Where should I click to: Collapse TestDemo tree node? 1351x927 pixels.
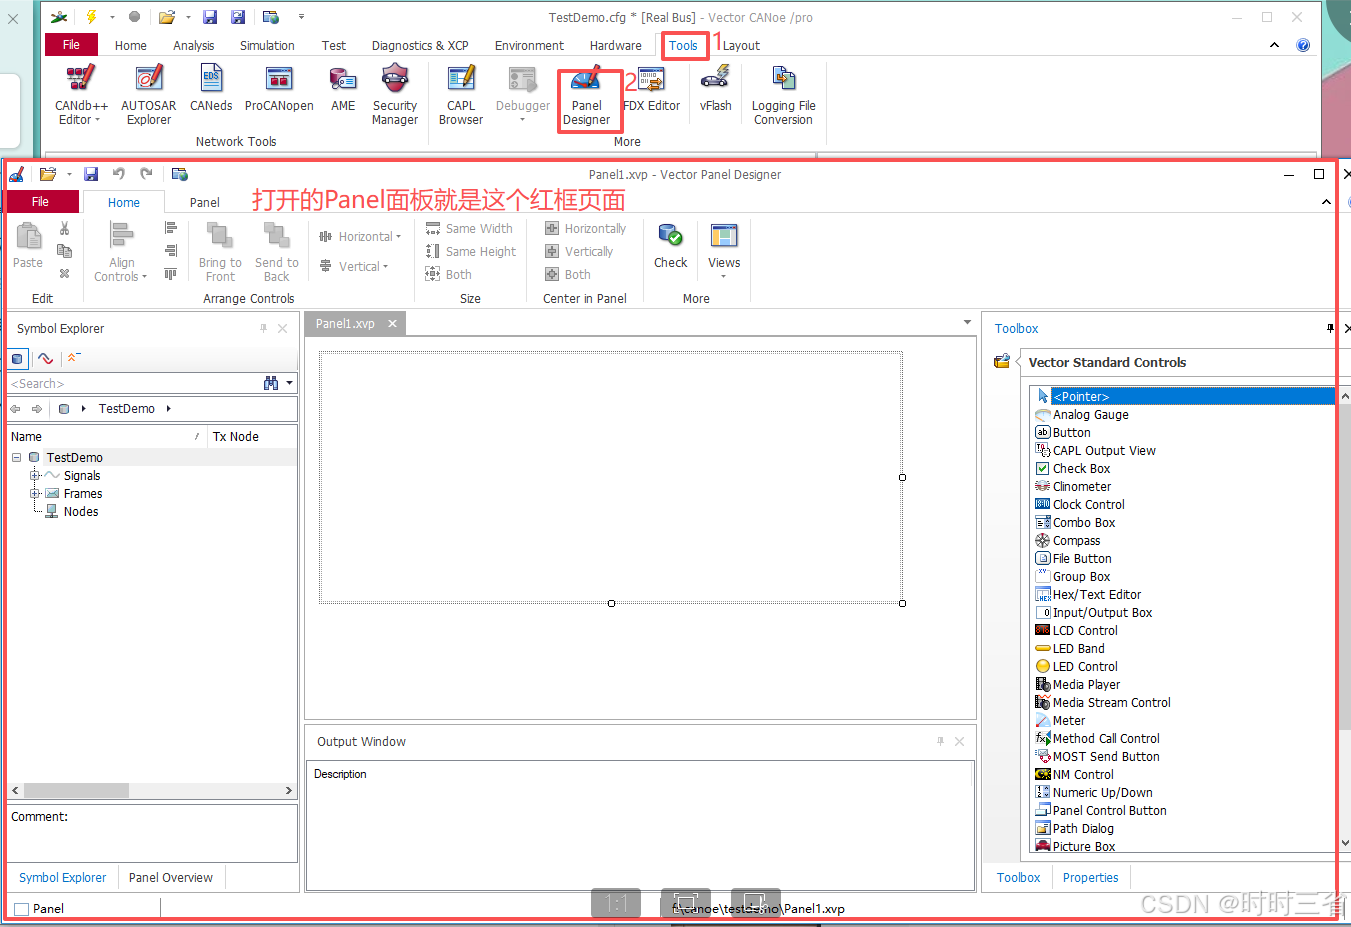tap(17, 458)
